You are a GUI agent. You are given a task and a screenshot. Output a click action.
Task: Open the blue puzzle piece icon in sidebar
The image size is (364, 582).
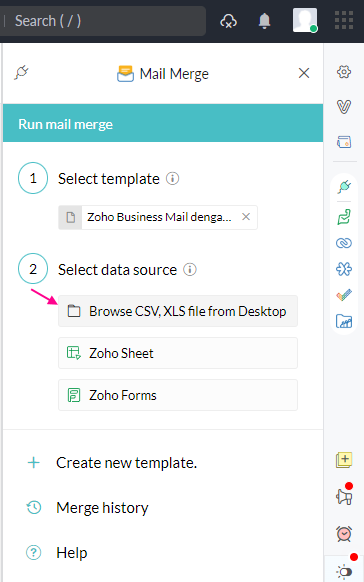click(x=344, y=269)
